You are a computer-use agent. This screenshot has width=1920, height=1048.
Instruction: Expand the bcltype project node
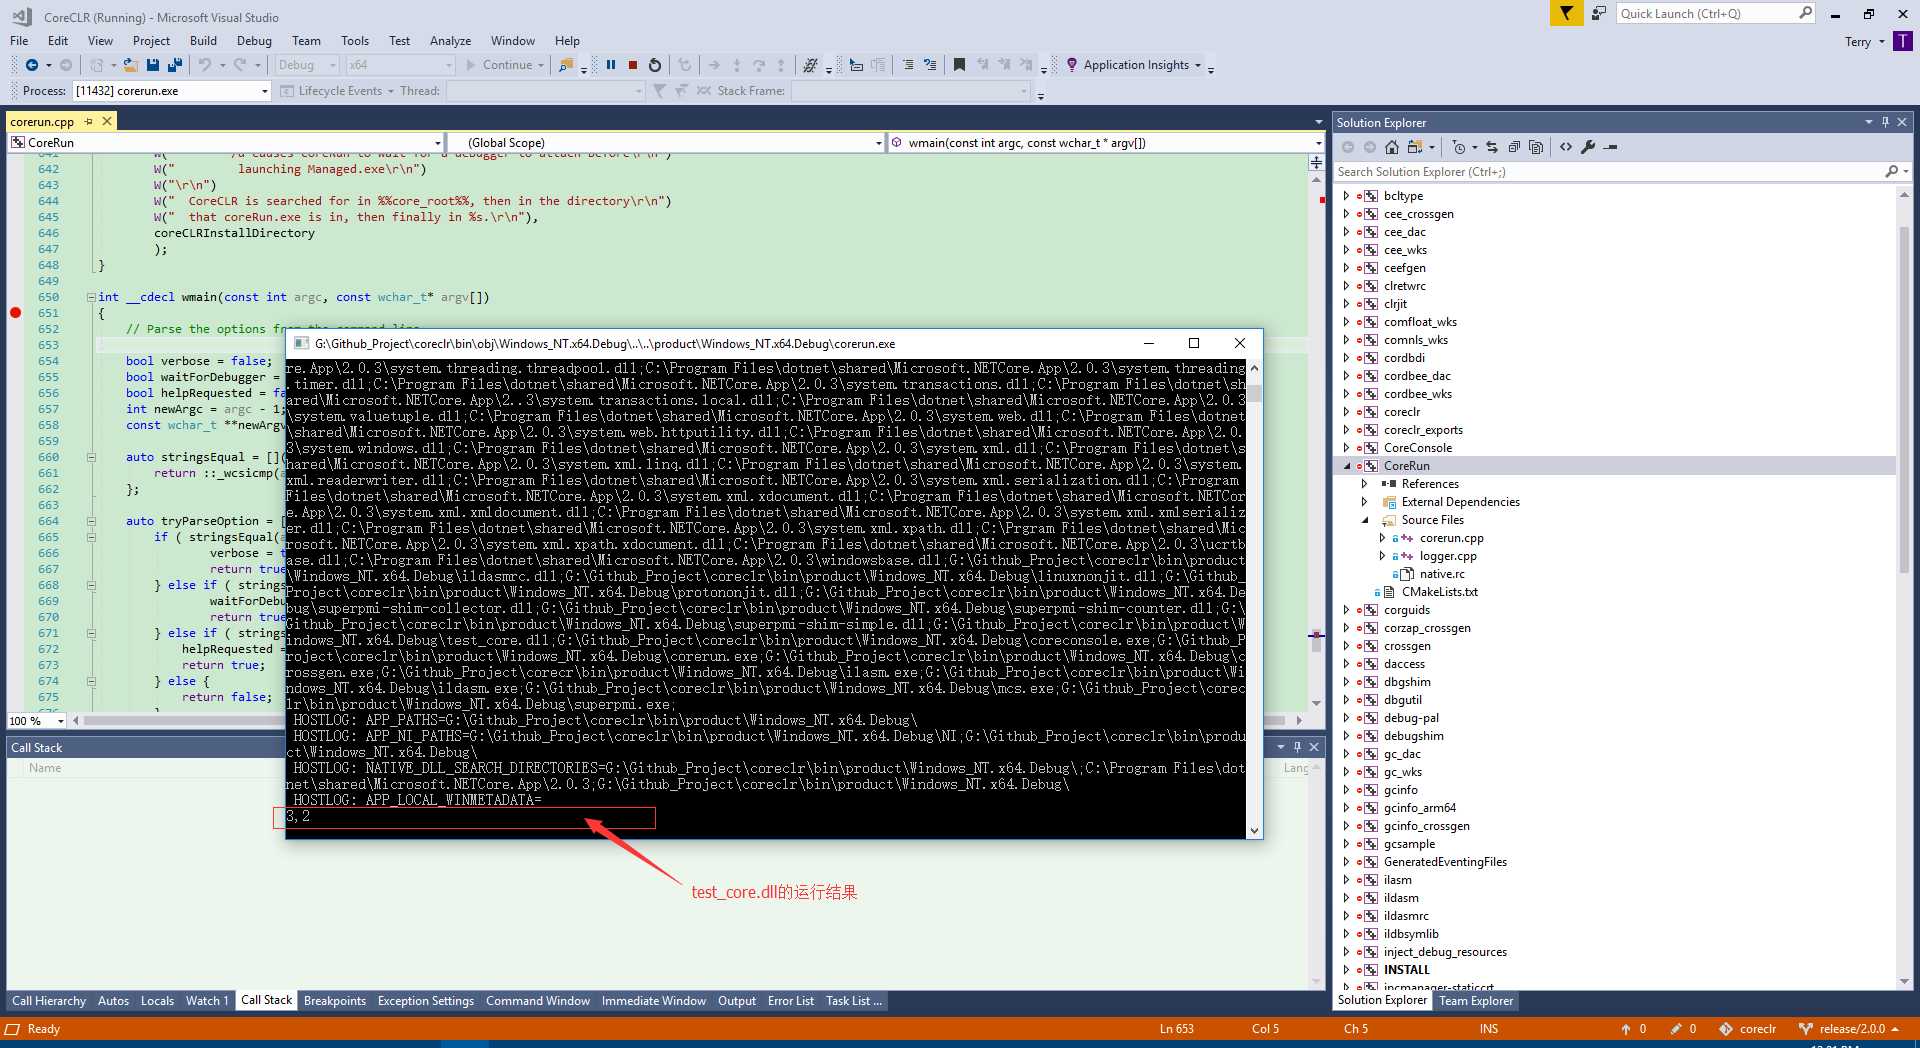tap(1346, 196)
